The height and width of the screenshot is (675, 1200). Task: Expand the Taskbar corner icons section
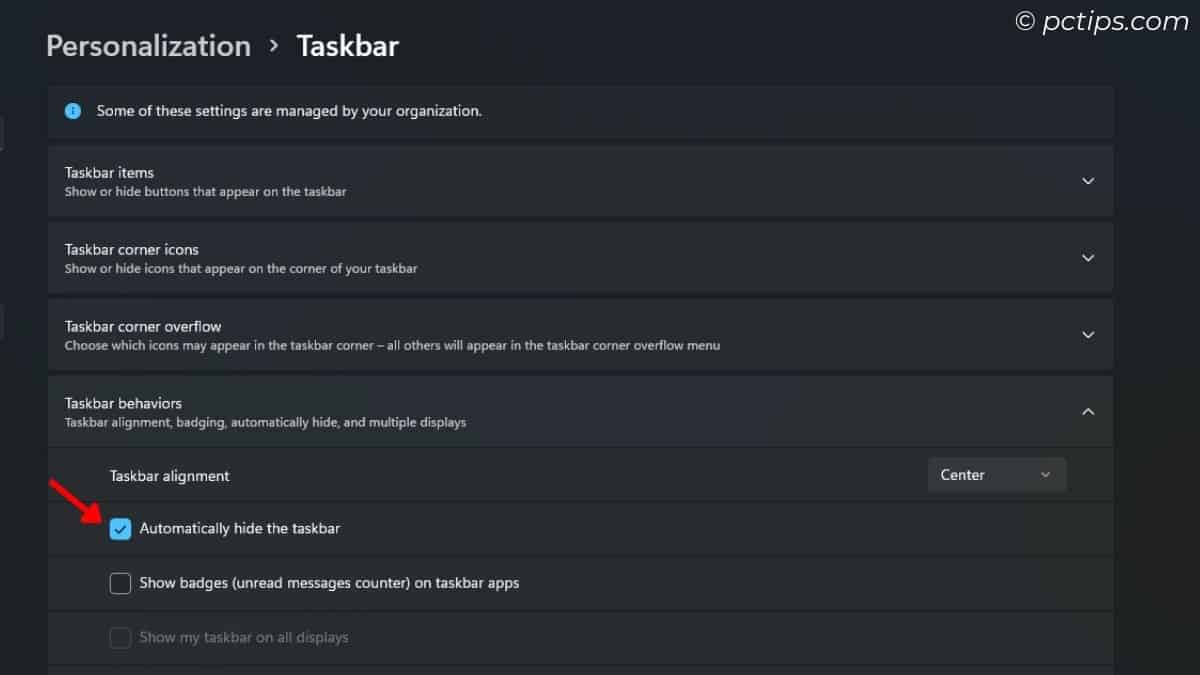pos(1088,257)
